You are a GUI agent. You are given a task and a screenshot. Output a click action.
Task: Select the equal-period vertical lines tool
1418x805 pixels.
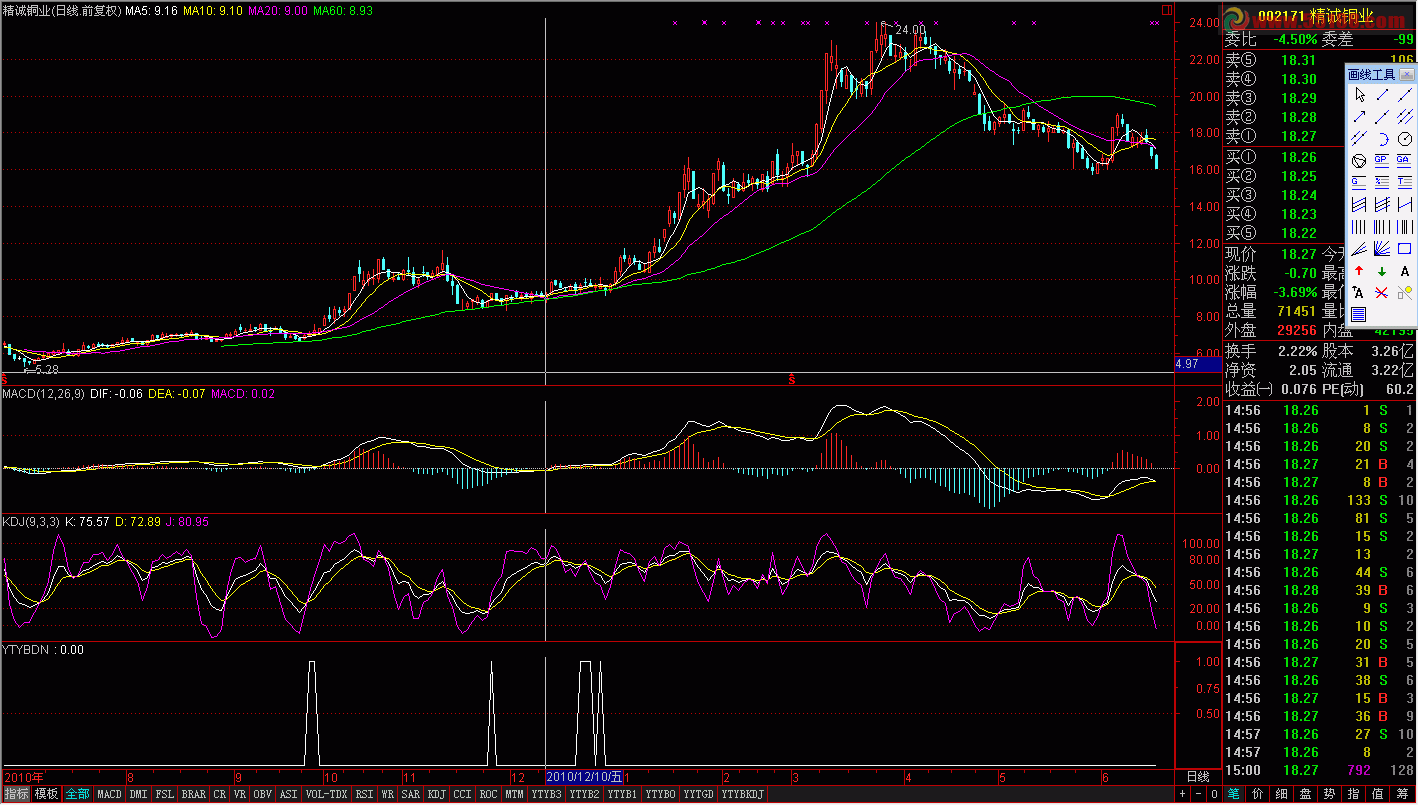click(x=1360, y=226)
